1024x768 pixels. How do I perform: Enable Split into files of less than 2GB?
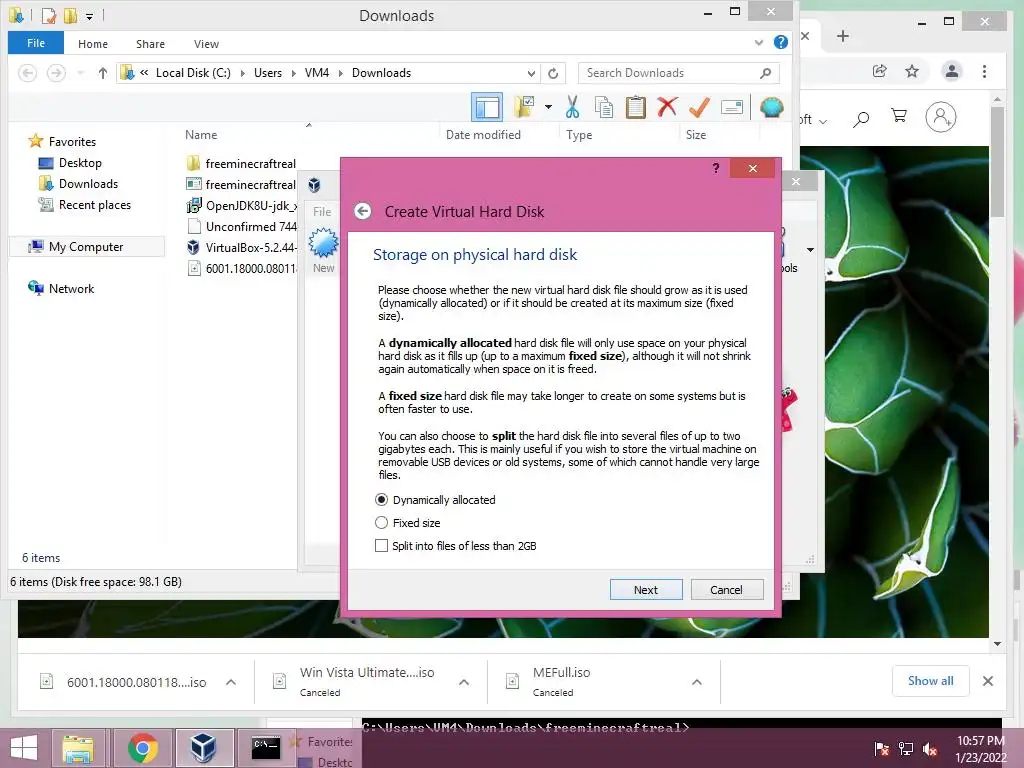tap(381, 545)
